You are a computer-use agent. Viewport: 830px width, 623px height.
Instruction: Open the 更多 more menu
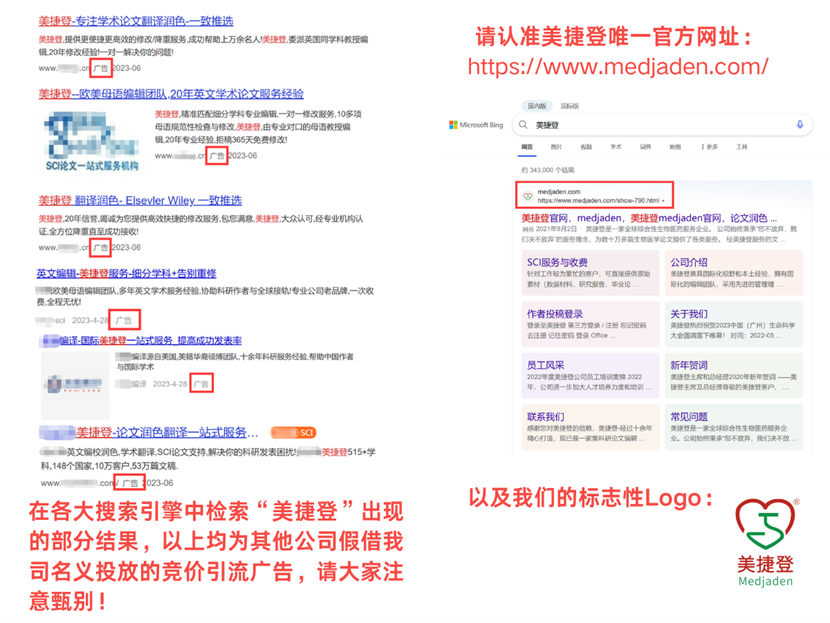point(709,147)
